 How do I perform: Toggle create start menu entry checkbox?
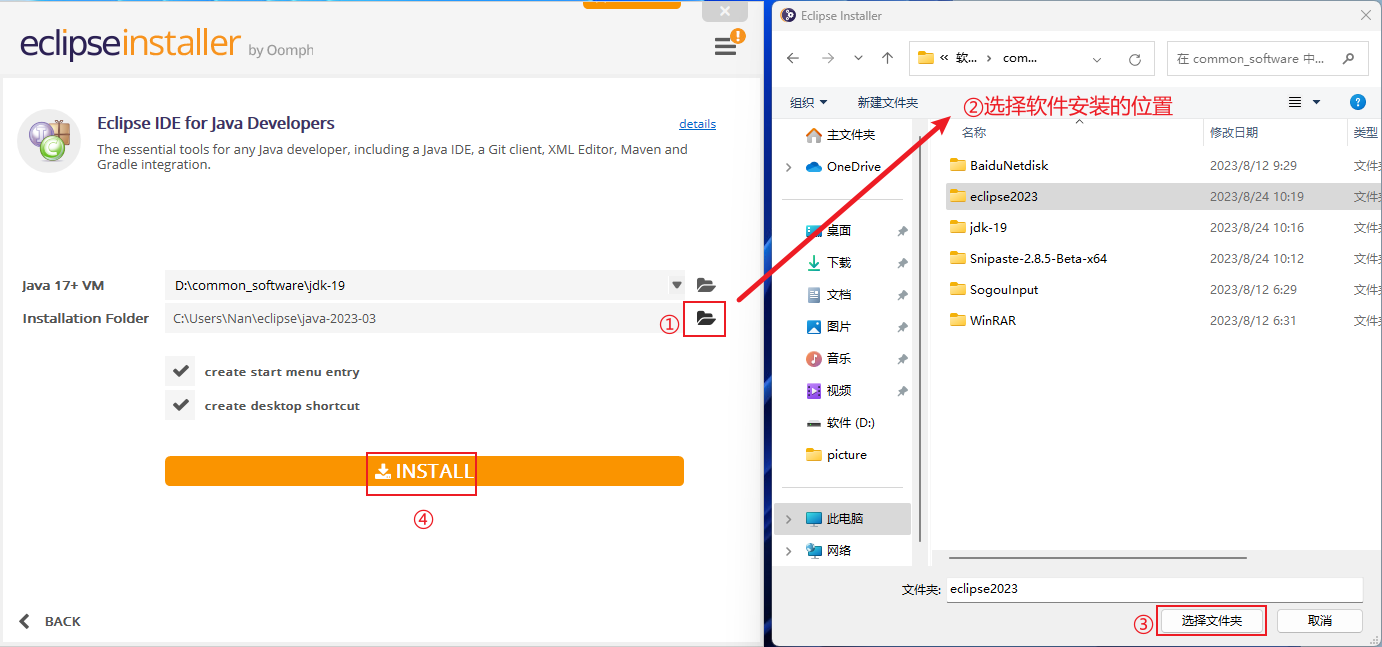pos(180,371)
